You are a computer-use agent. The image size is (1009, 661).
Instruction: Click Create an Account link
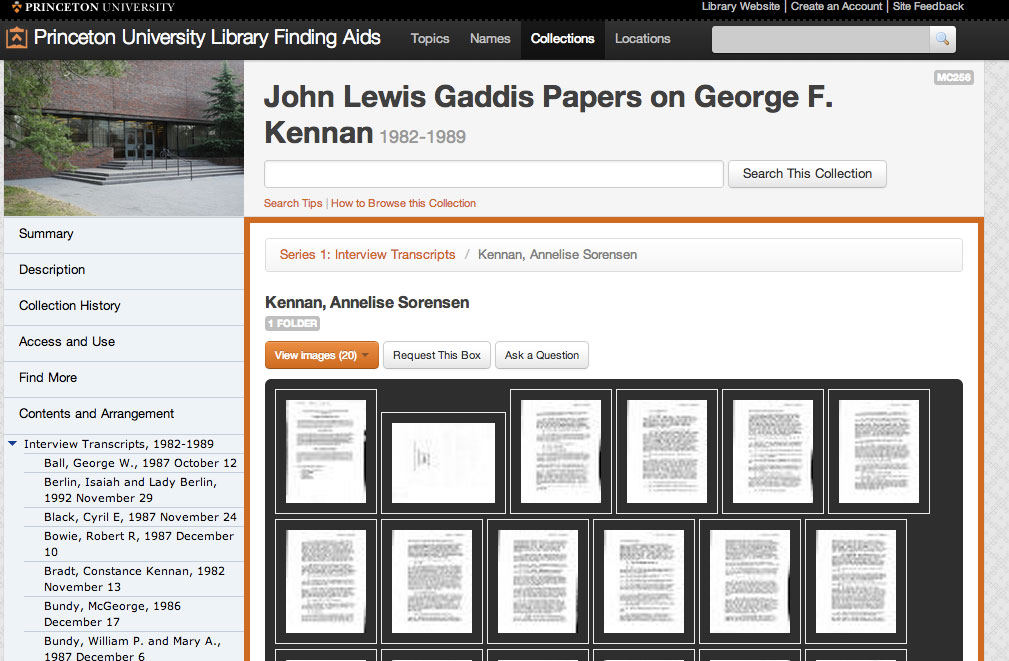[837, 6]
